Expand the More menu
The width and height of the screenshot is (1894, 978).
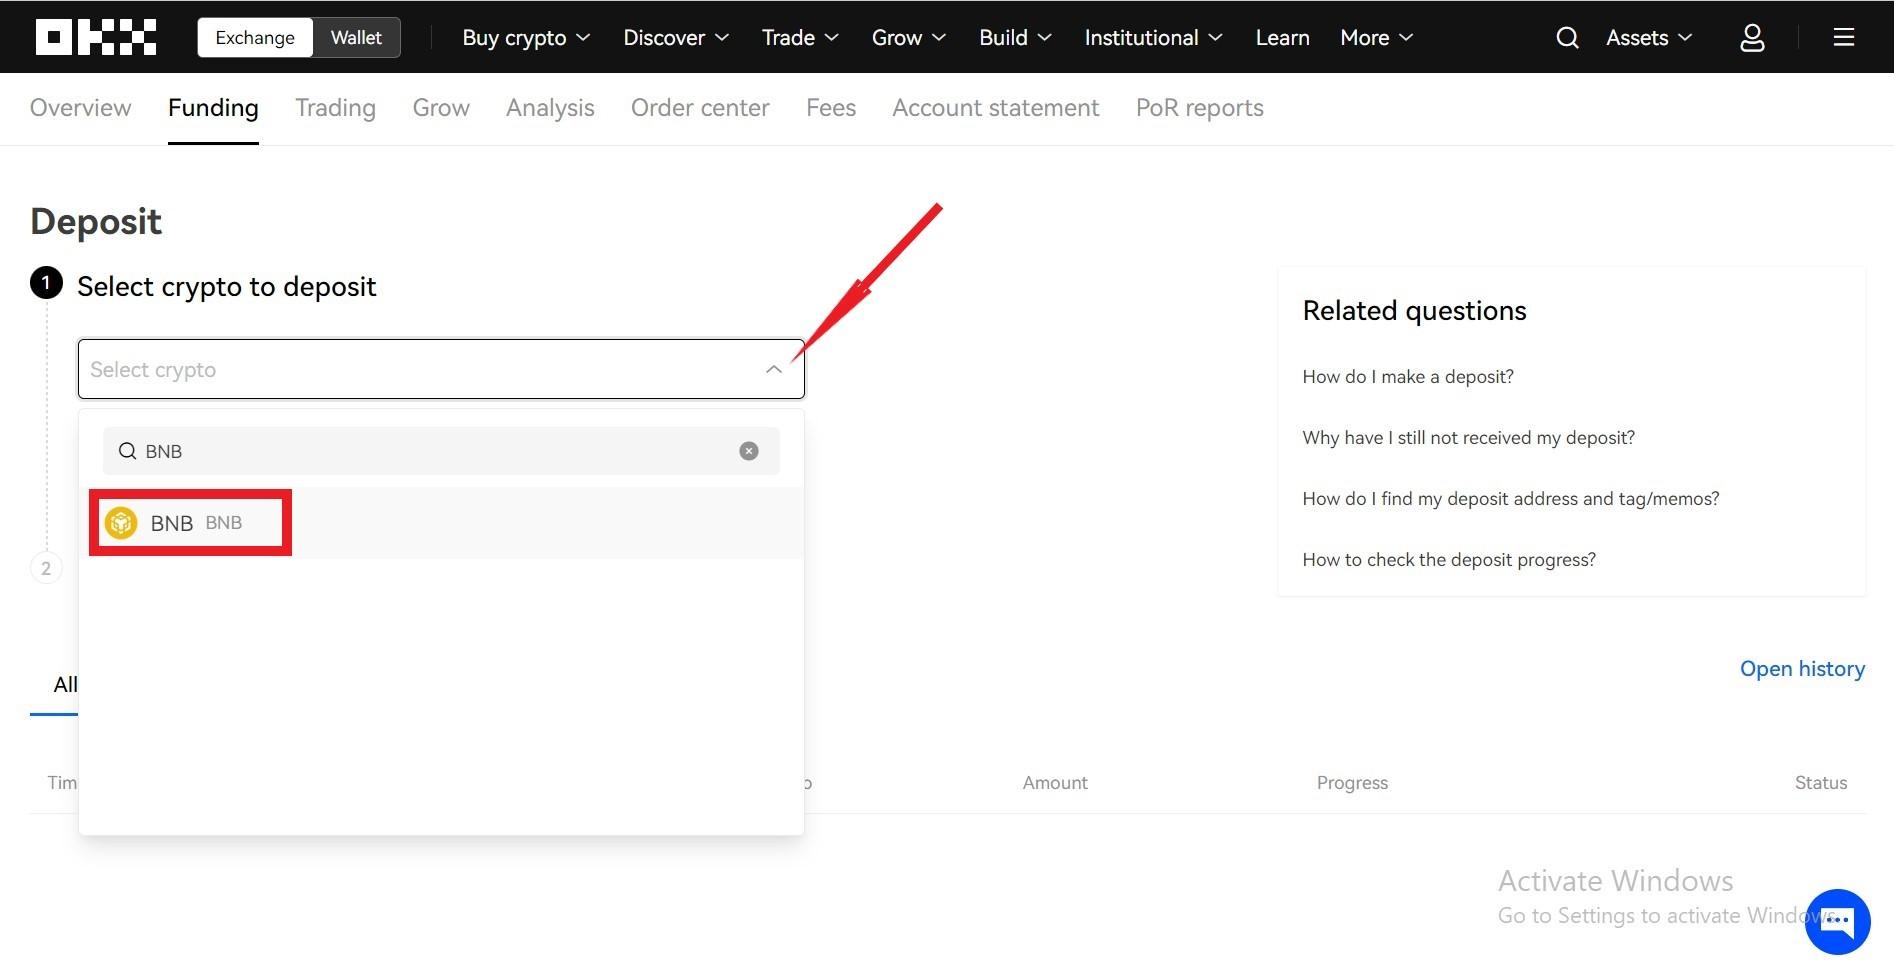tap(1376, 38)
